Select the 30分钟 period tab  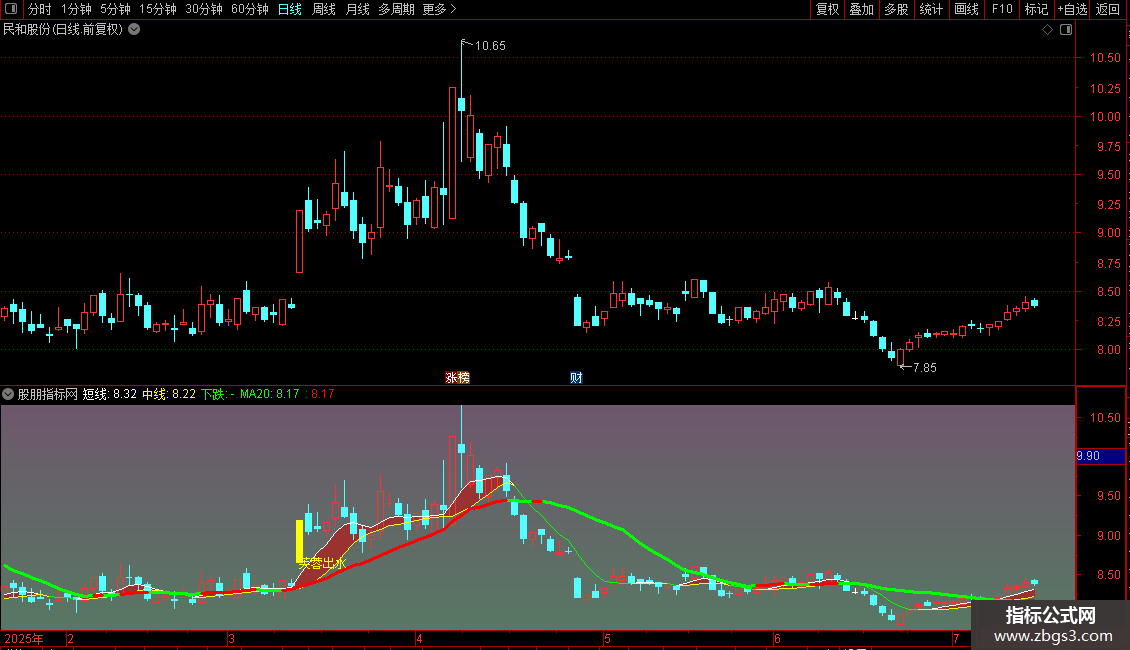coord(204,9)
